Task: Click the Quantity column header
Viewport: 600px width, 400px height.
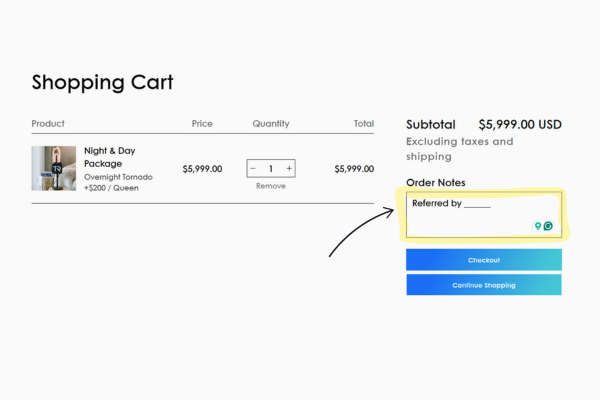Action: (271, 124)
